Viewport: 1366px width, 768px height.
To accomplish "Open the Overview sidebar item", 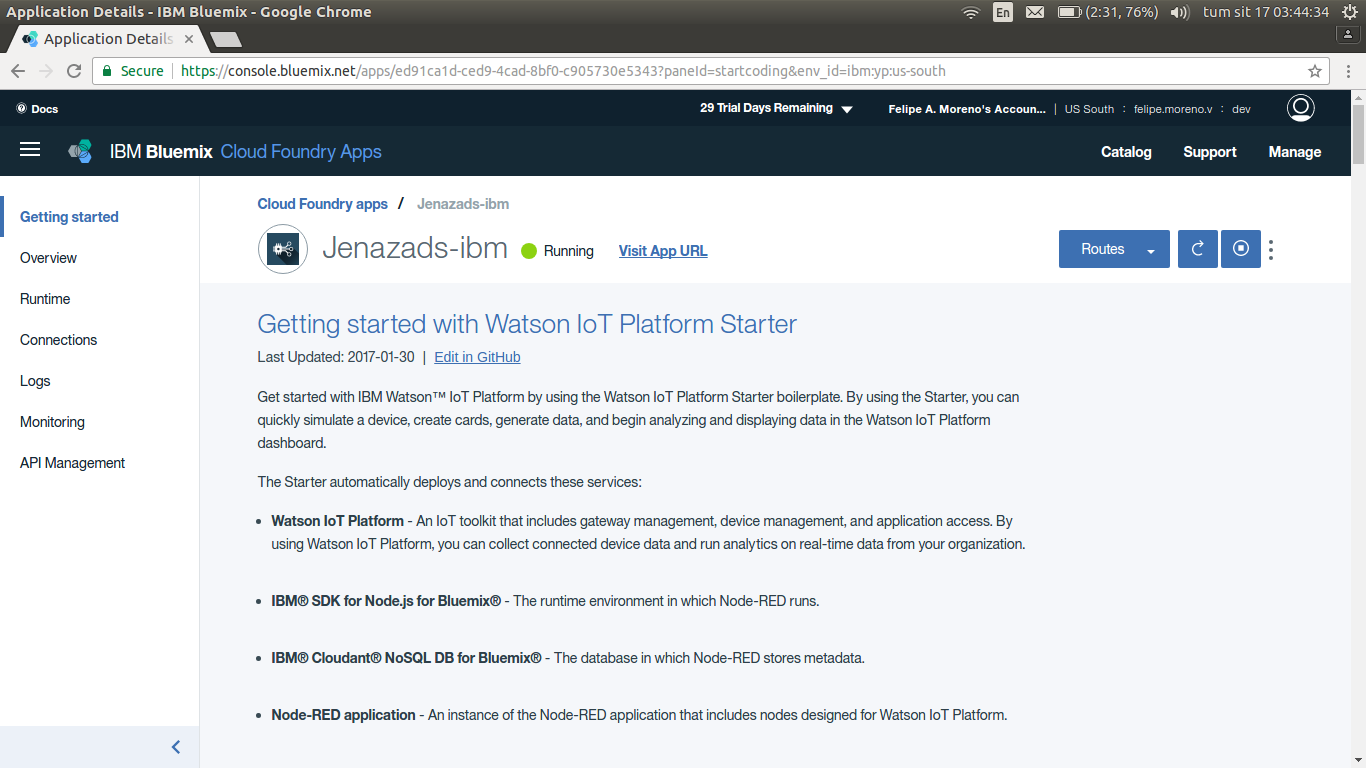I will point(48,258).
